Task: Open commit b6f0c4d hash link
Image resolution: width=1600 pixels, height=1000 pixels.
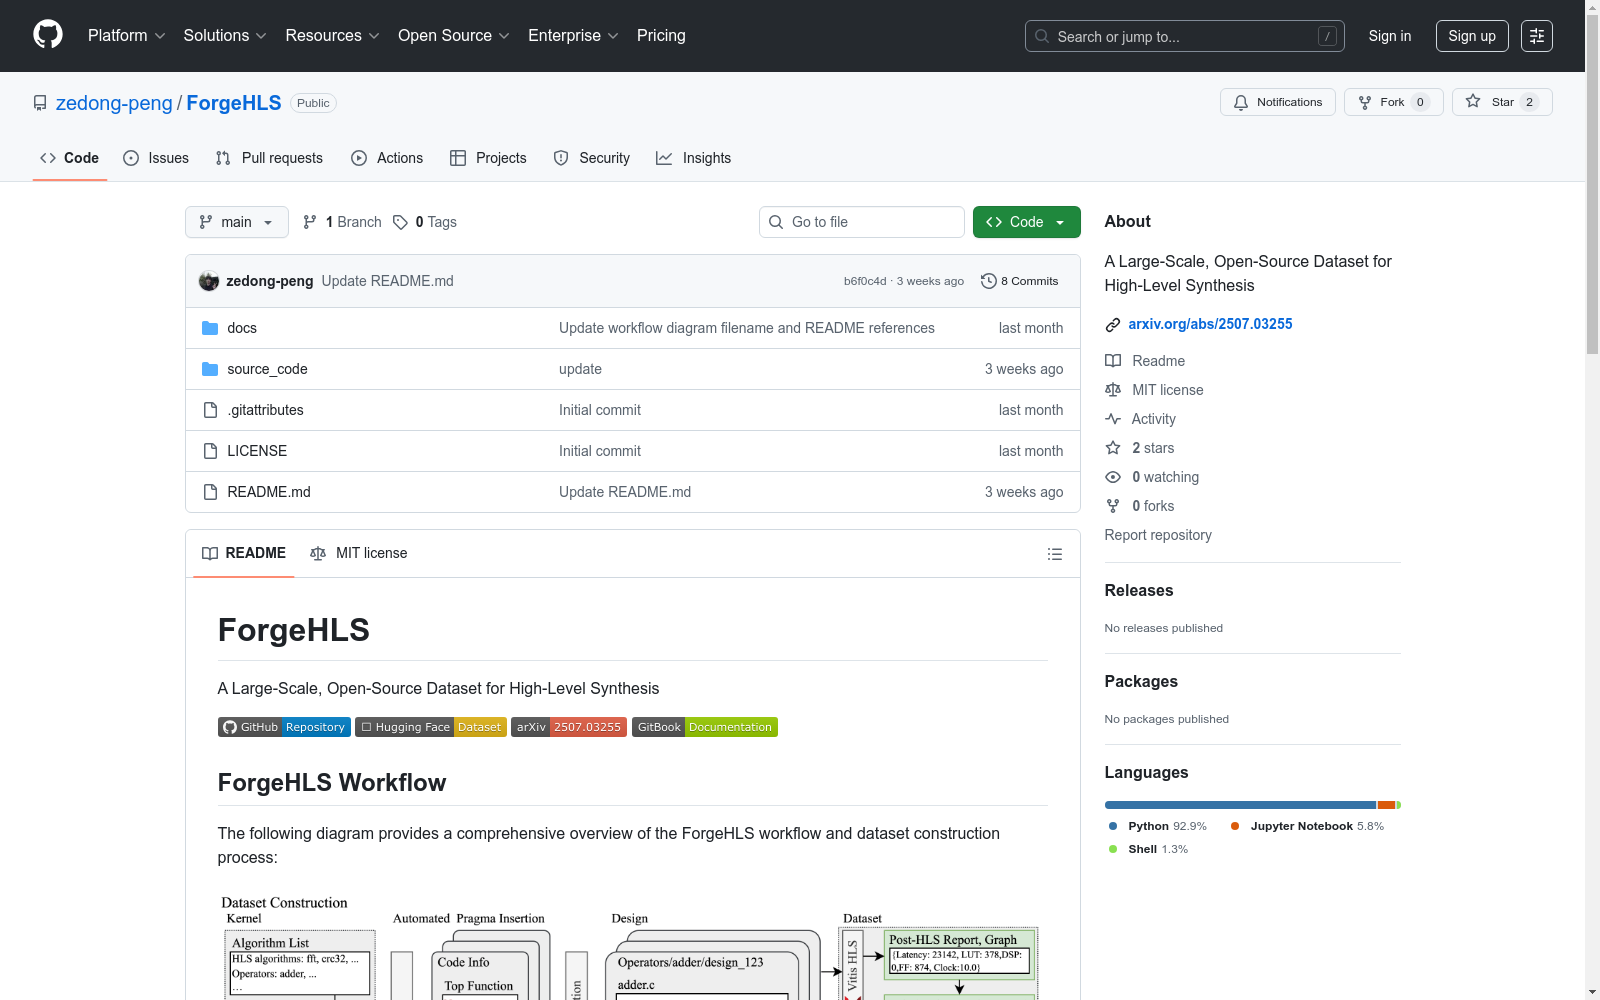Action: point(865,281)
